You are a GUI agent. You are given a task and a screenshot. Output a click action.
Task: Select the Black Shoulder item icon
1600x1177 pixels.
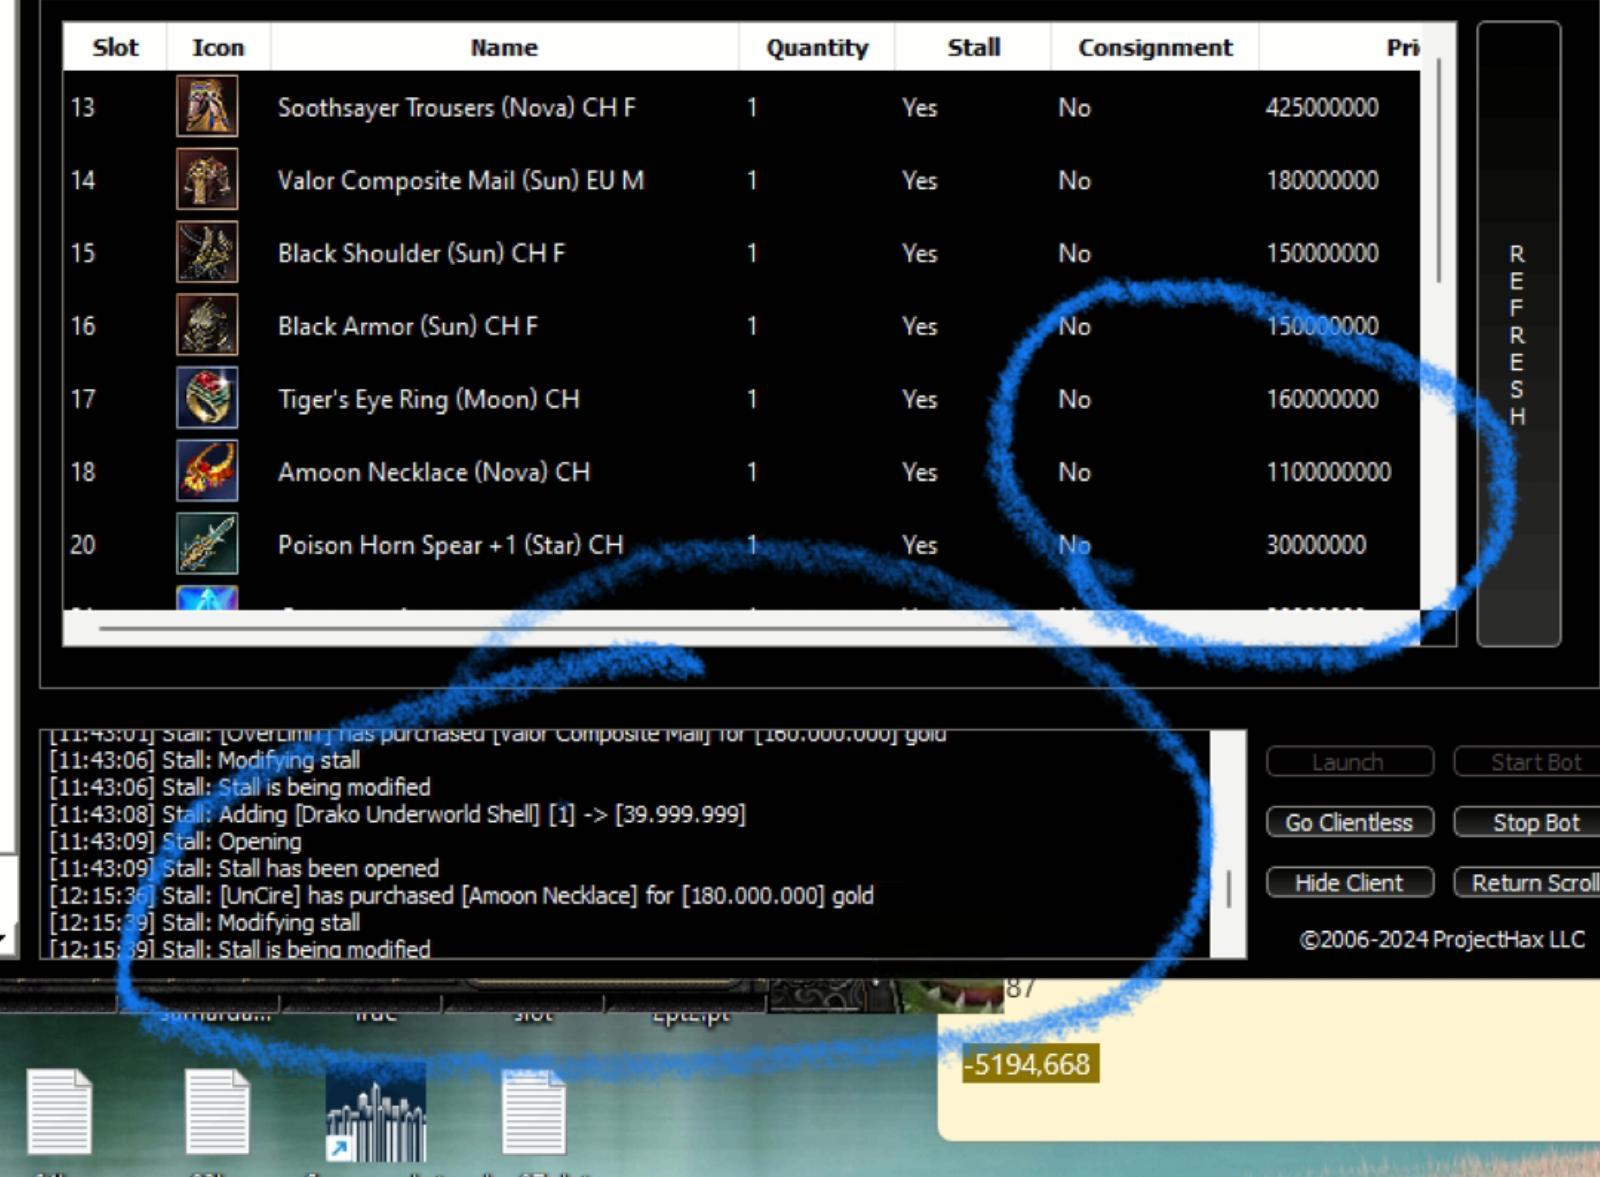coord(207,252)
